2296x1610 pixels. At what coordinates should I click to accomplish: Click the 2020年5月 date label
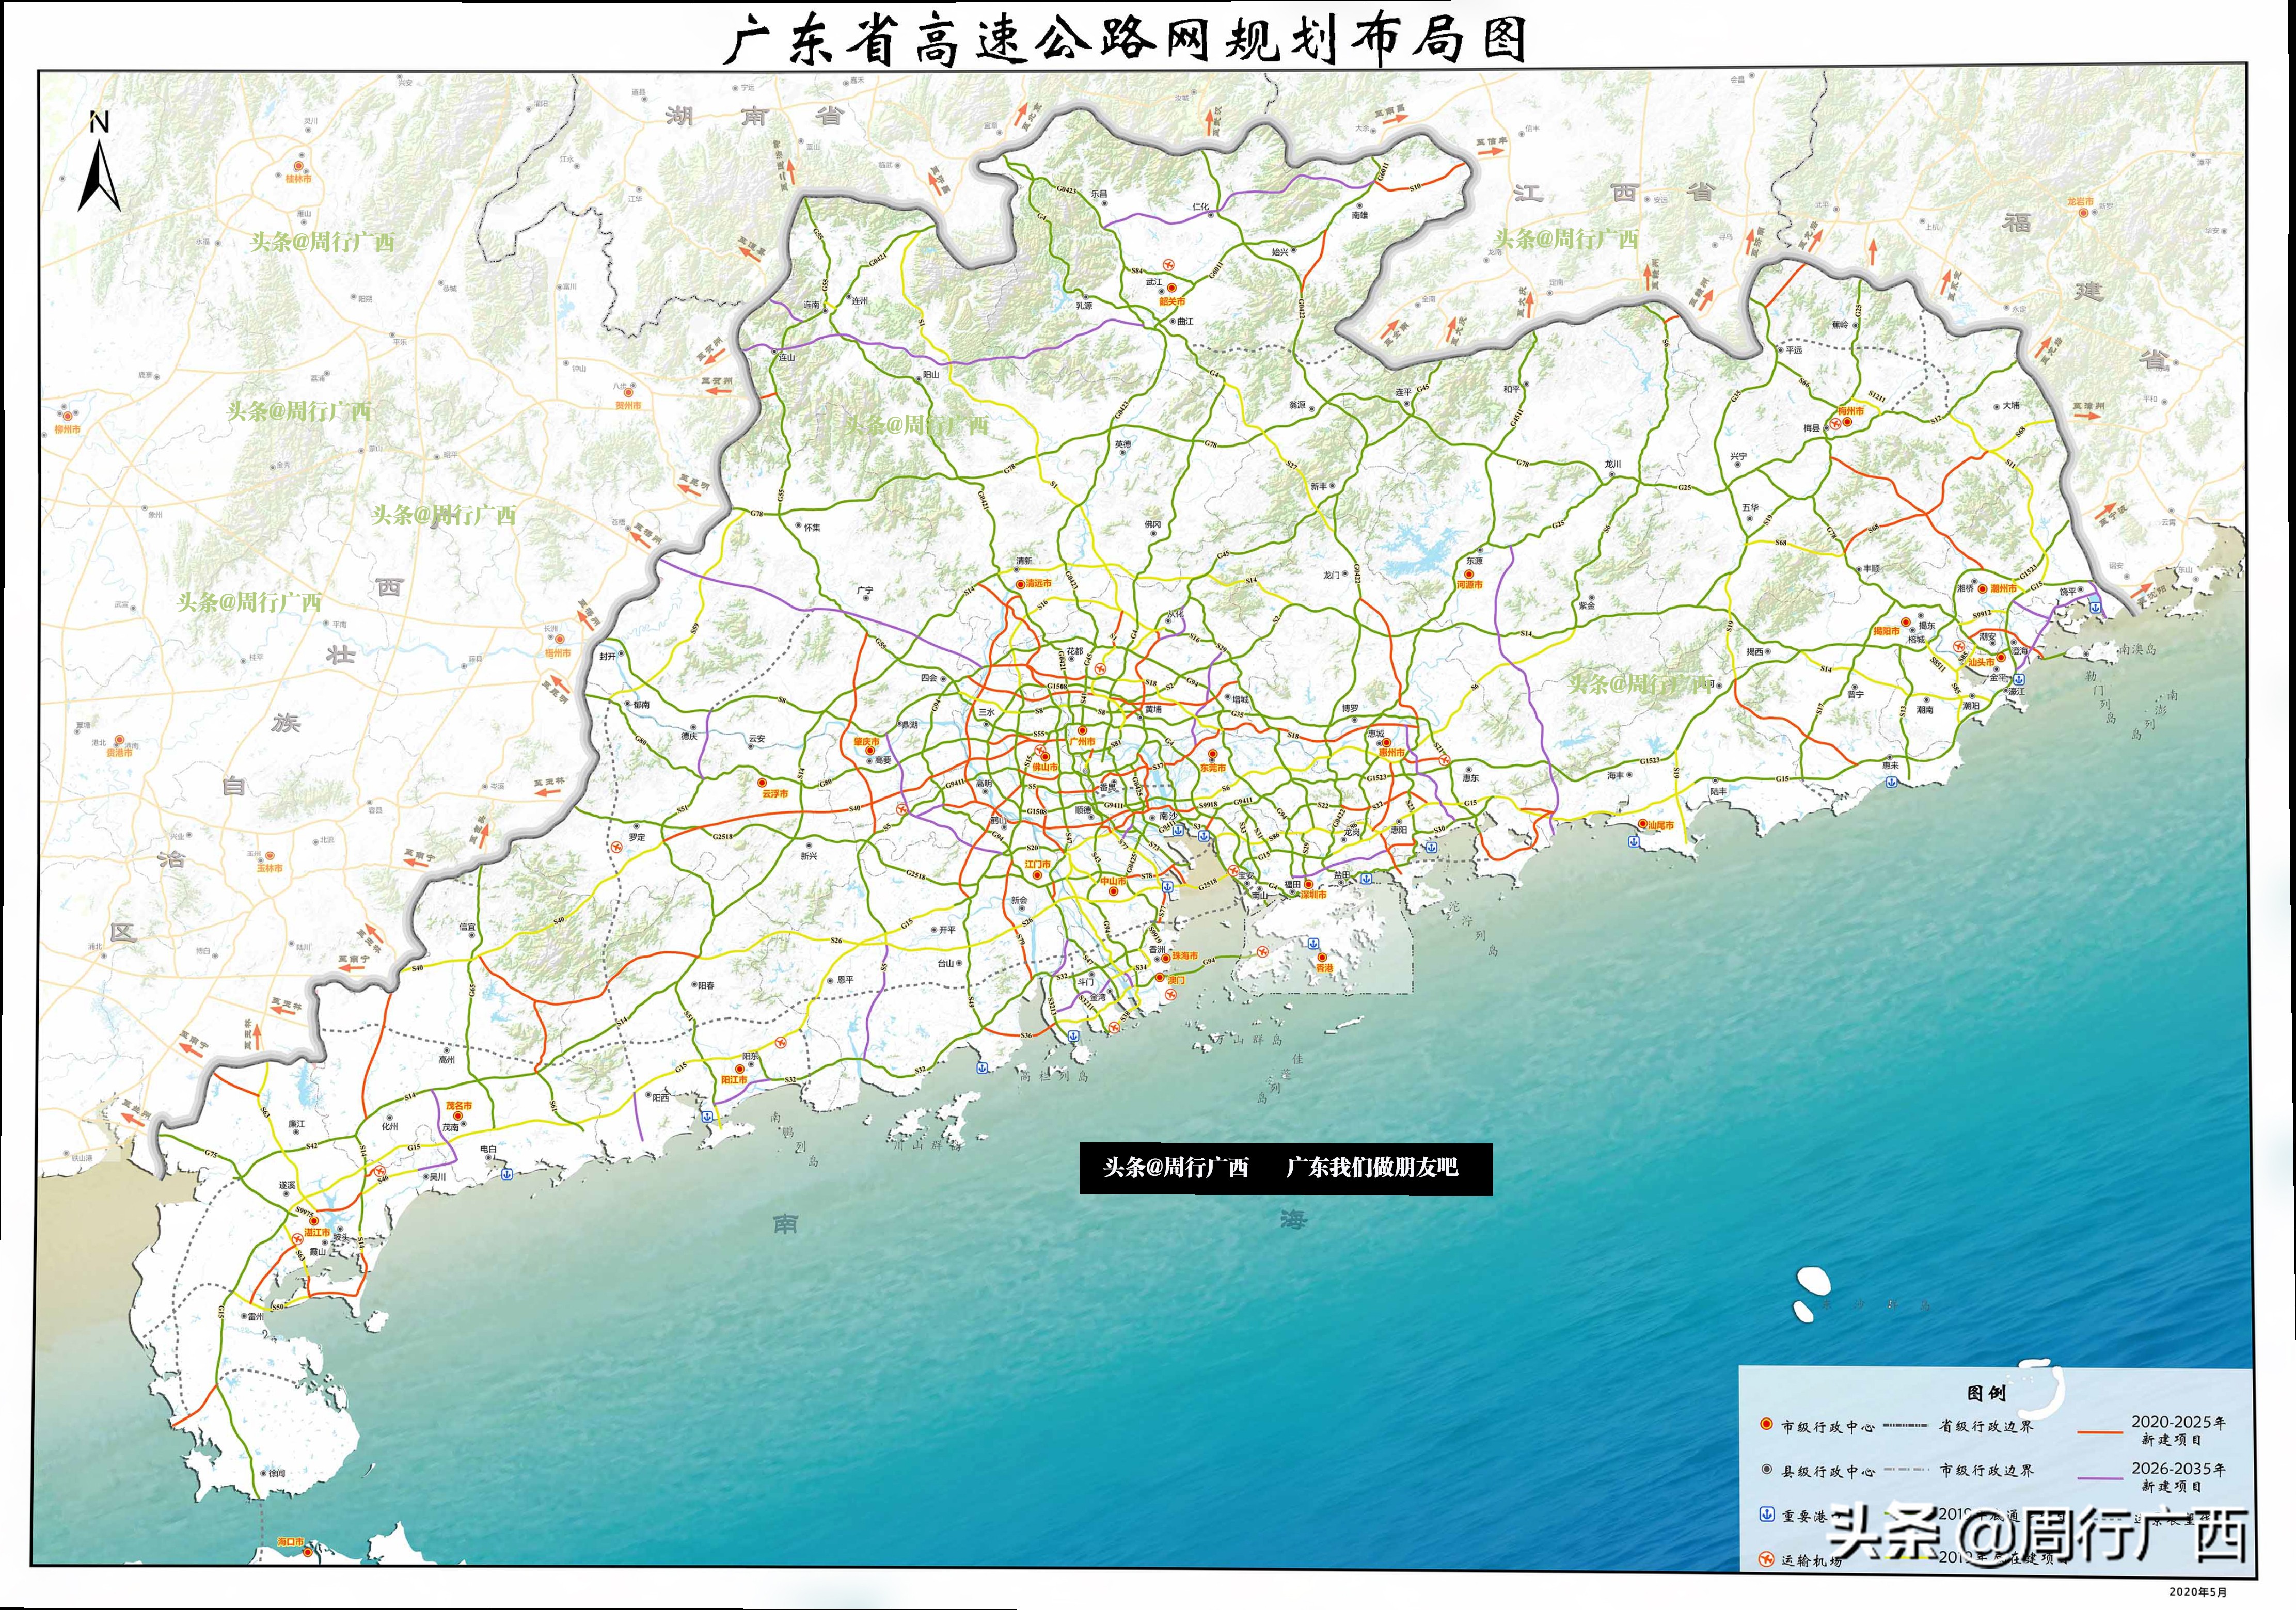(x=2197, y=1591)
